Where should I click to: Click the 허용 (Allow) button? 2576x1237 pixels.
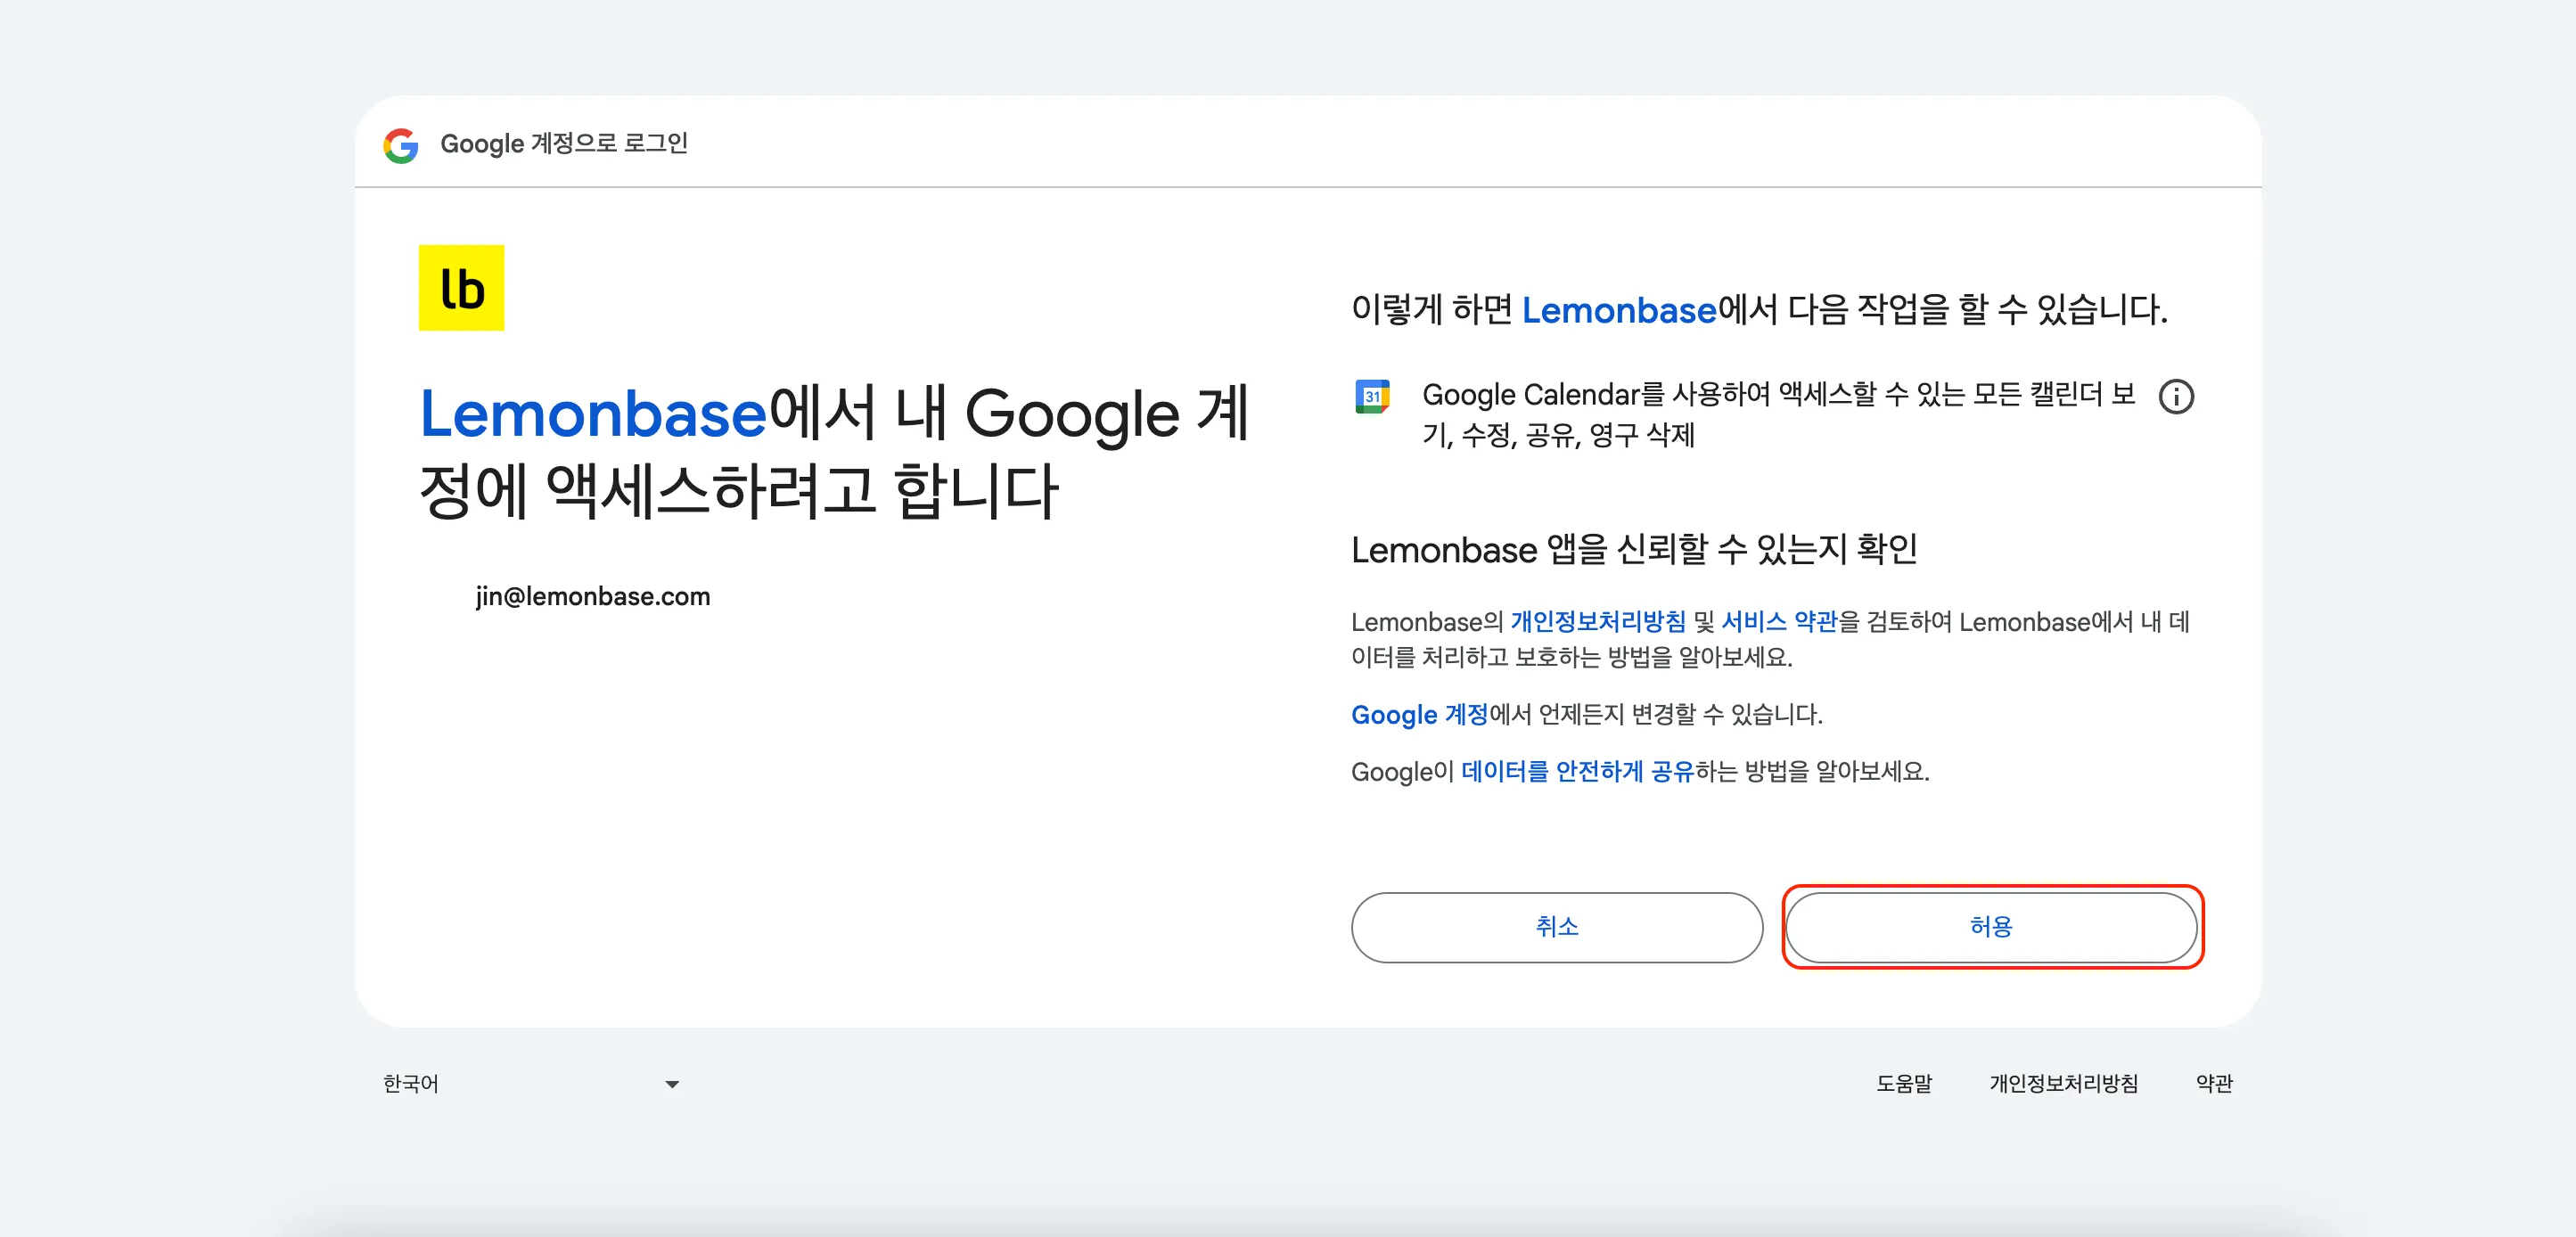[1991, 927]
